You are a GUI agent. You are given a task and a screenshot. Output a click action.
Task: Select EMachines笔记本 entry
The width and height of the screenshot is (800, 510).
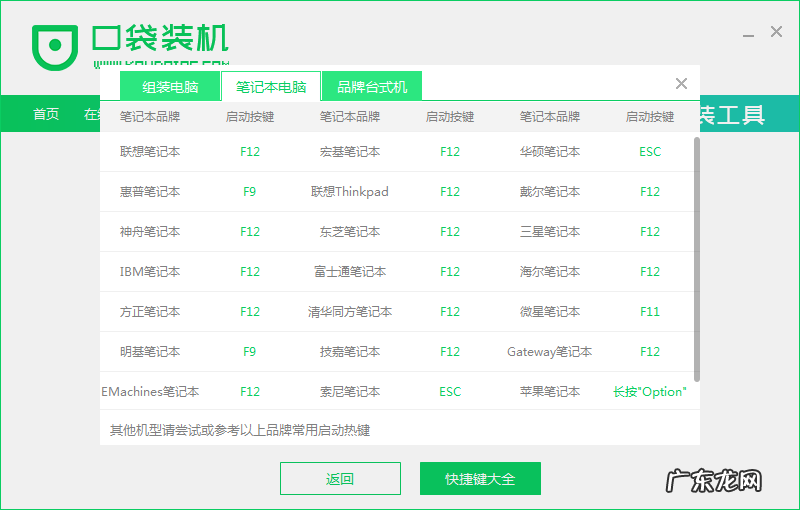point(150,391)
